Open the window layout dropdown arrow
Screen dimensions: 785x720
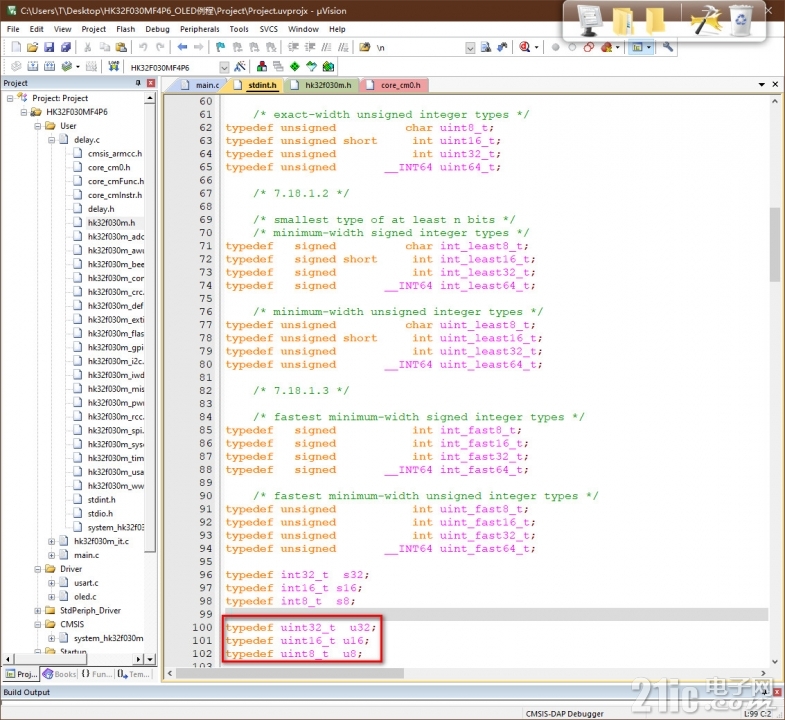649,48
